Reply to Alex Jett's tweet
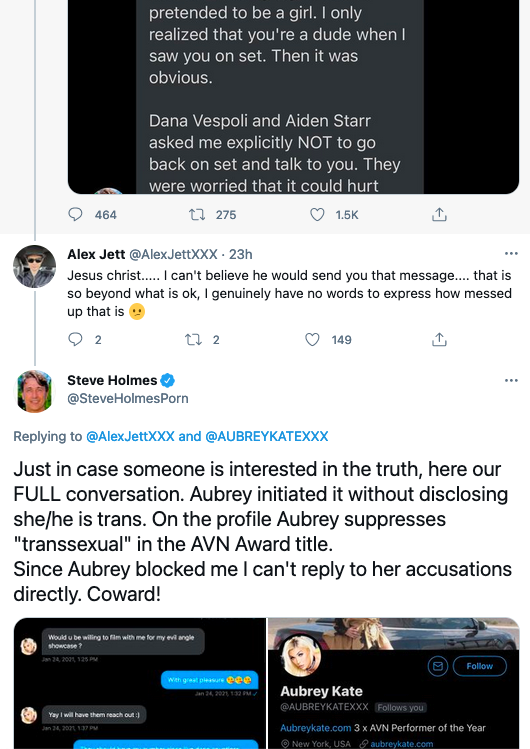This screenshot has width=530, height=749. tap(75, 340)
